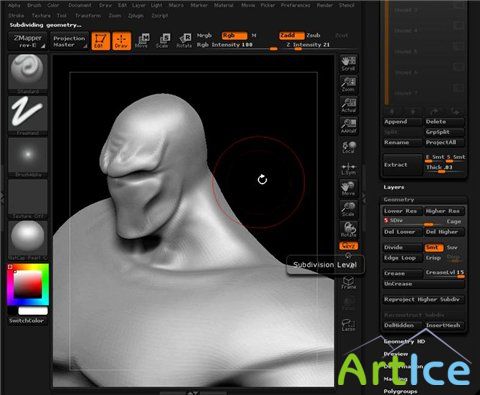Open Projection Master button
Viewport: 480px width, 395px height.
[x=69, y=41]
